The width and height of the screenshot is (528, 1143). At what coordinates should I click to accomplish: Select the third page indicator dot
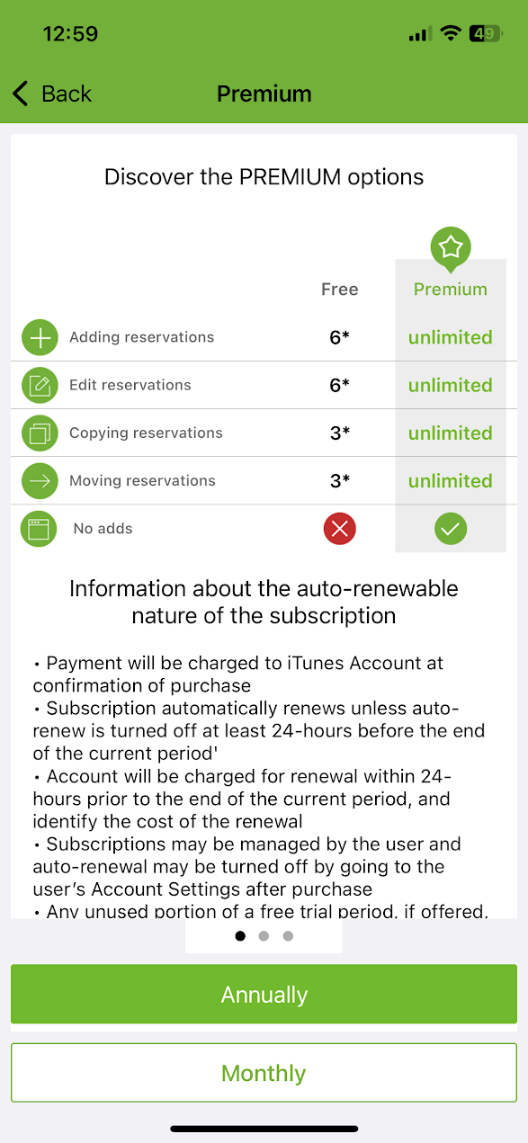click(x=287, y=936)
